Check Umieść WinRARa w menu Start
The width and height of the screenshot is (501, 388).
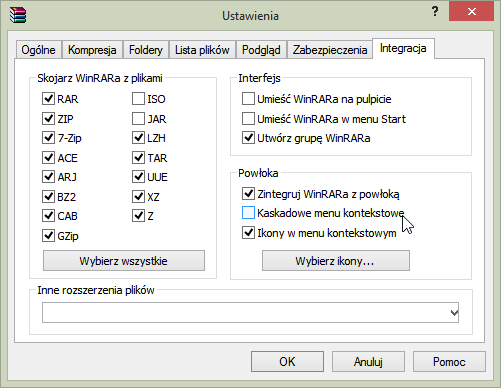(x=248, y=118)
